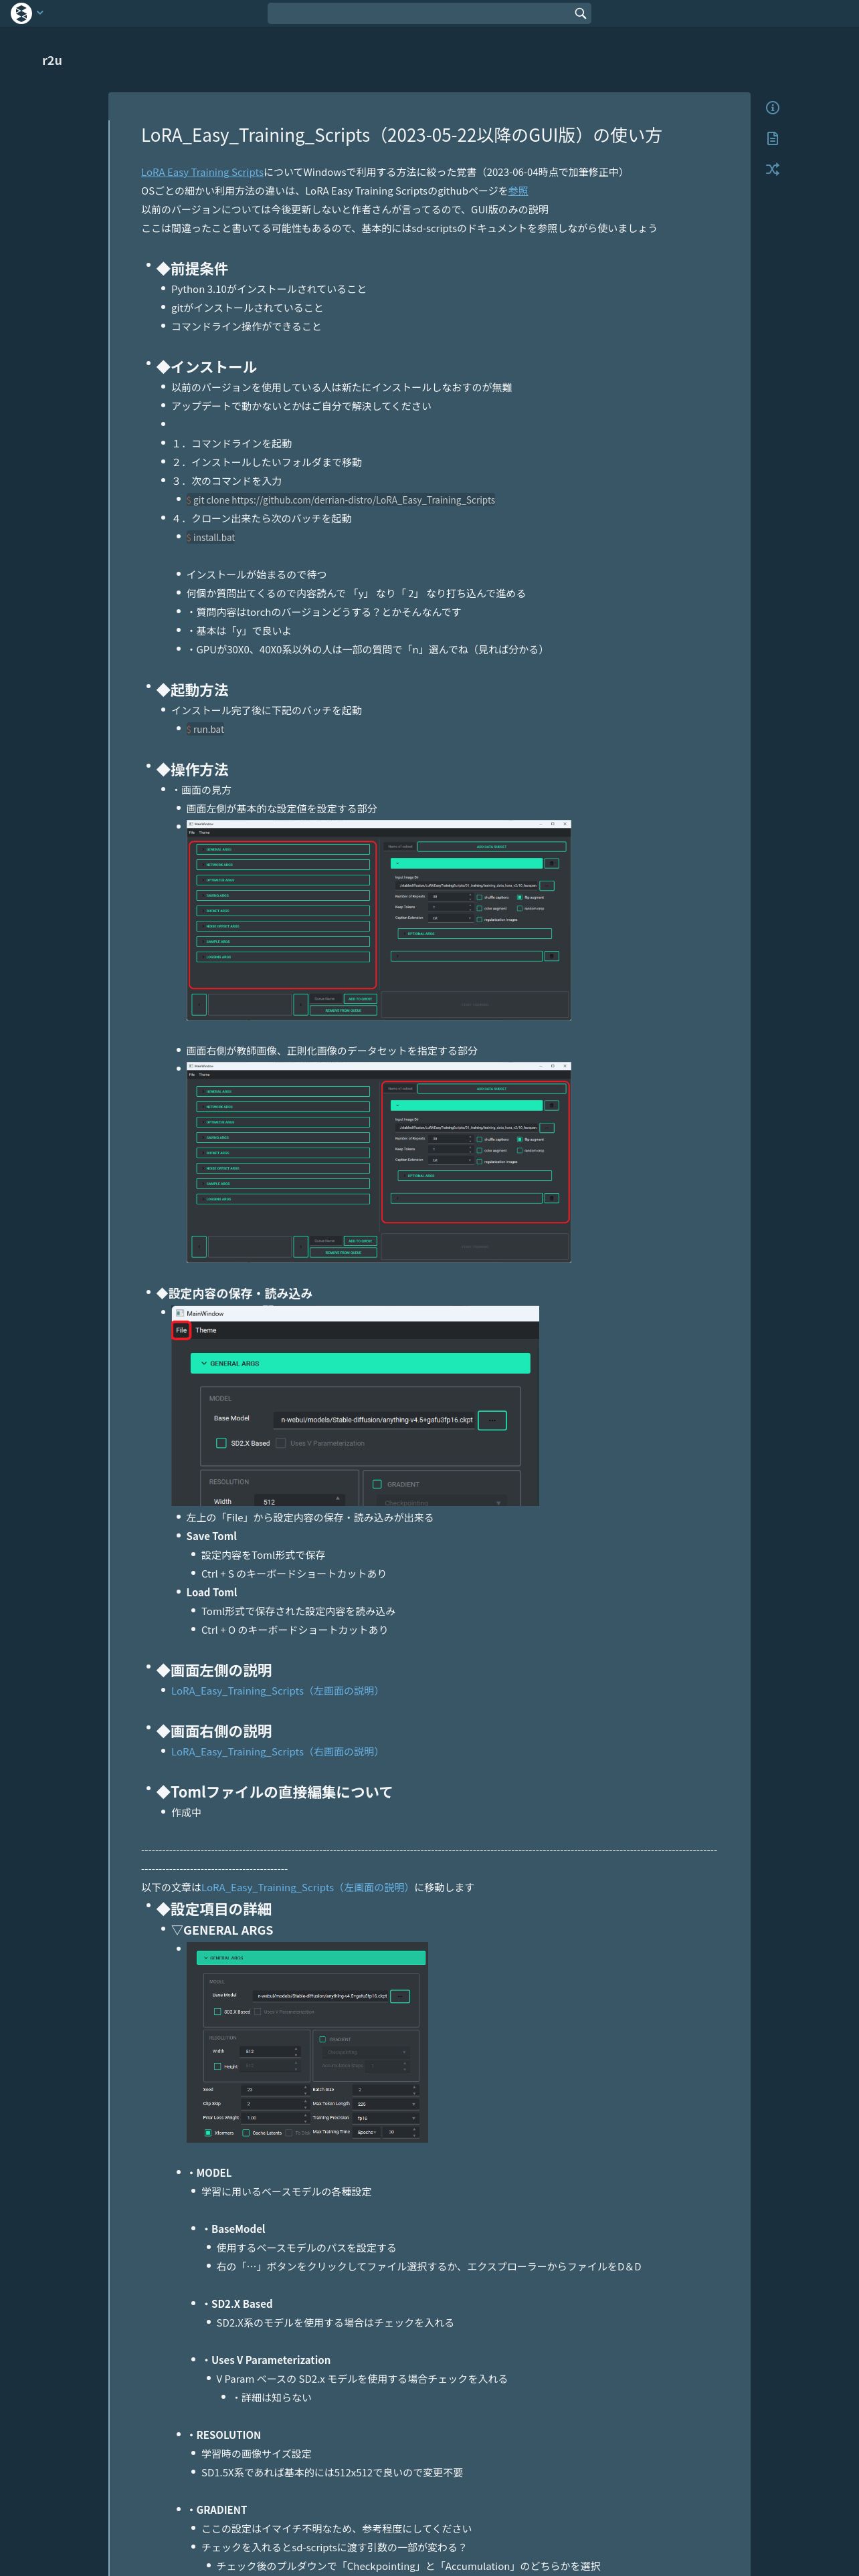The image size is (859, 2576).
Task: Open the 右画面の説明 link under ◆画面右側の説明
Action: (x=277, y=1752)
